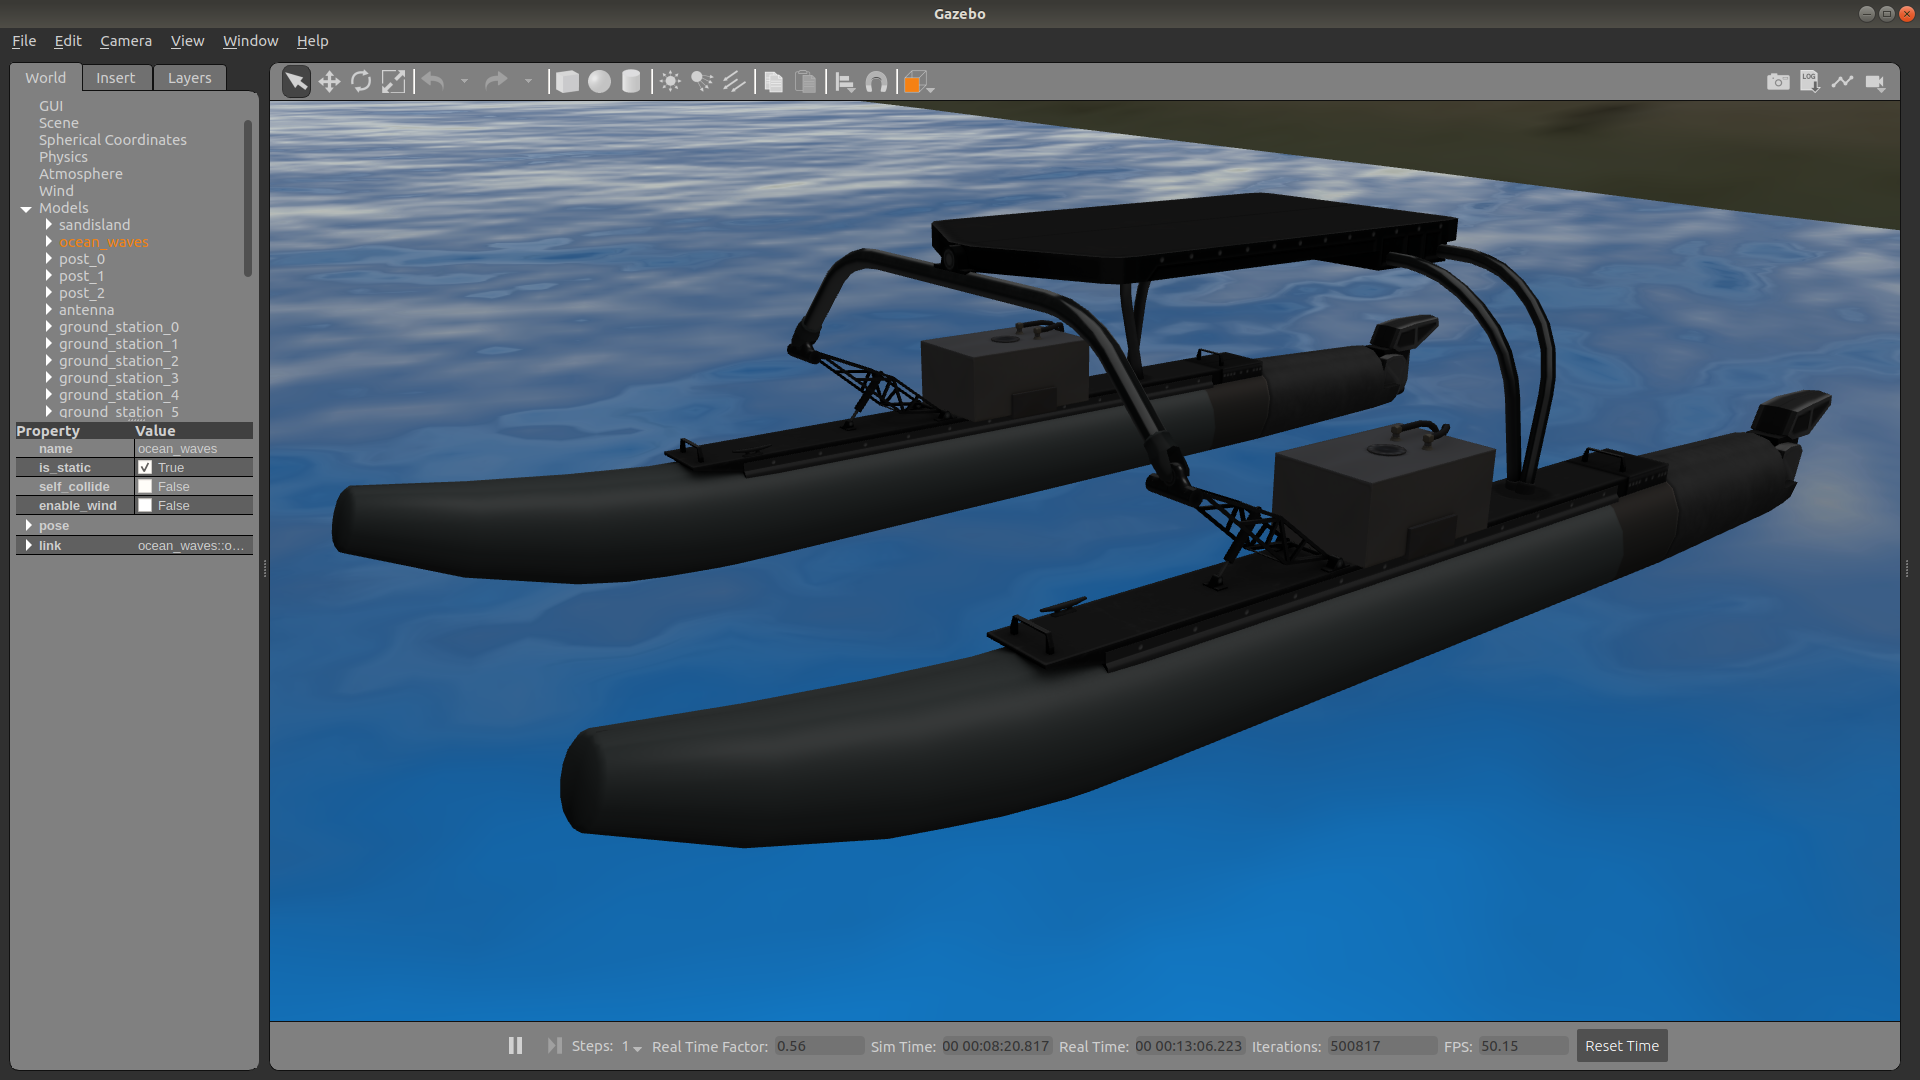Select the arrow selection mode tool

(297, 81)
